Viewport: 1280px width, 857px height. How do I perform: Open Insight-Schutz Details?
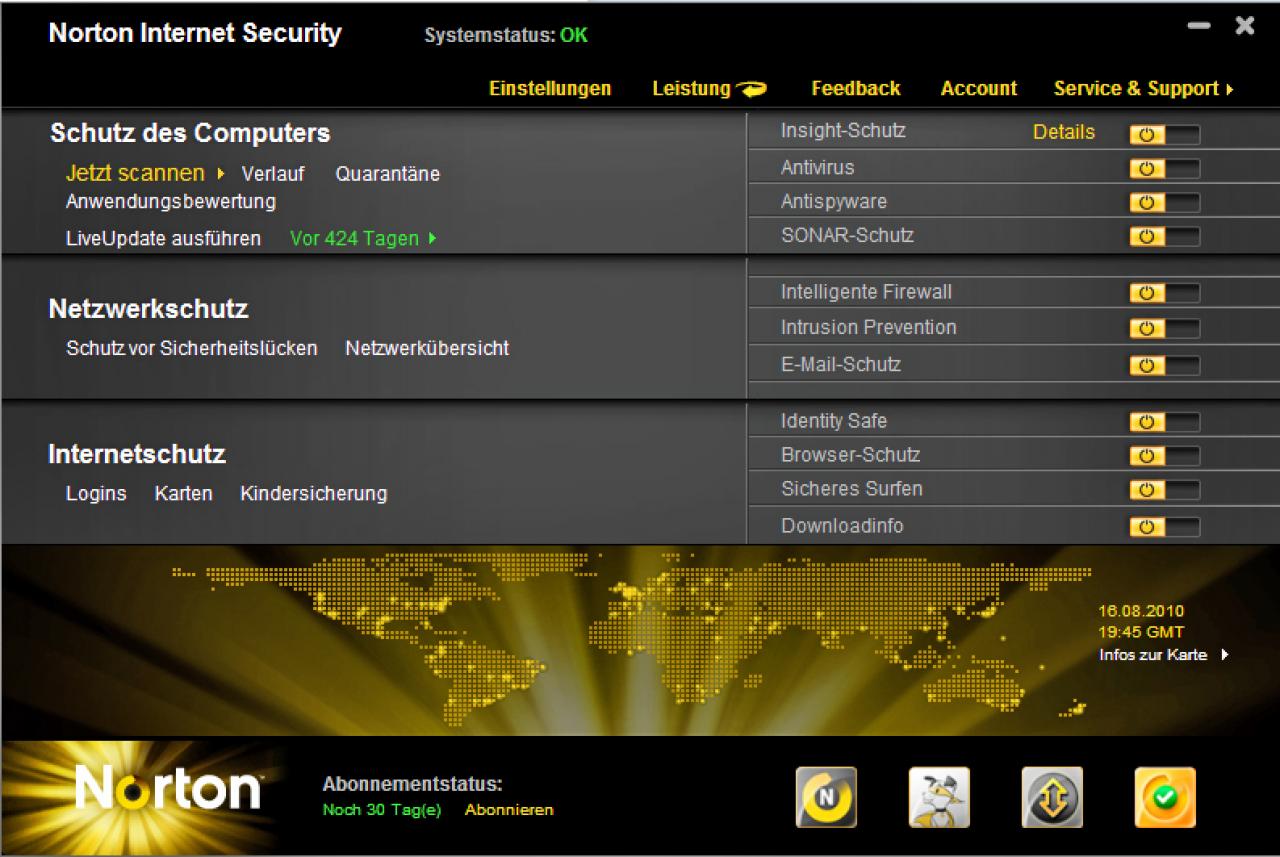[1064, 132]
